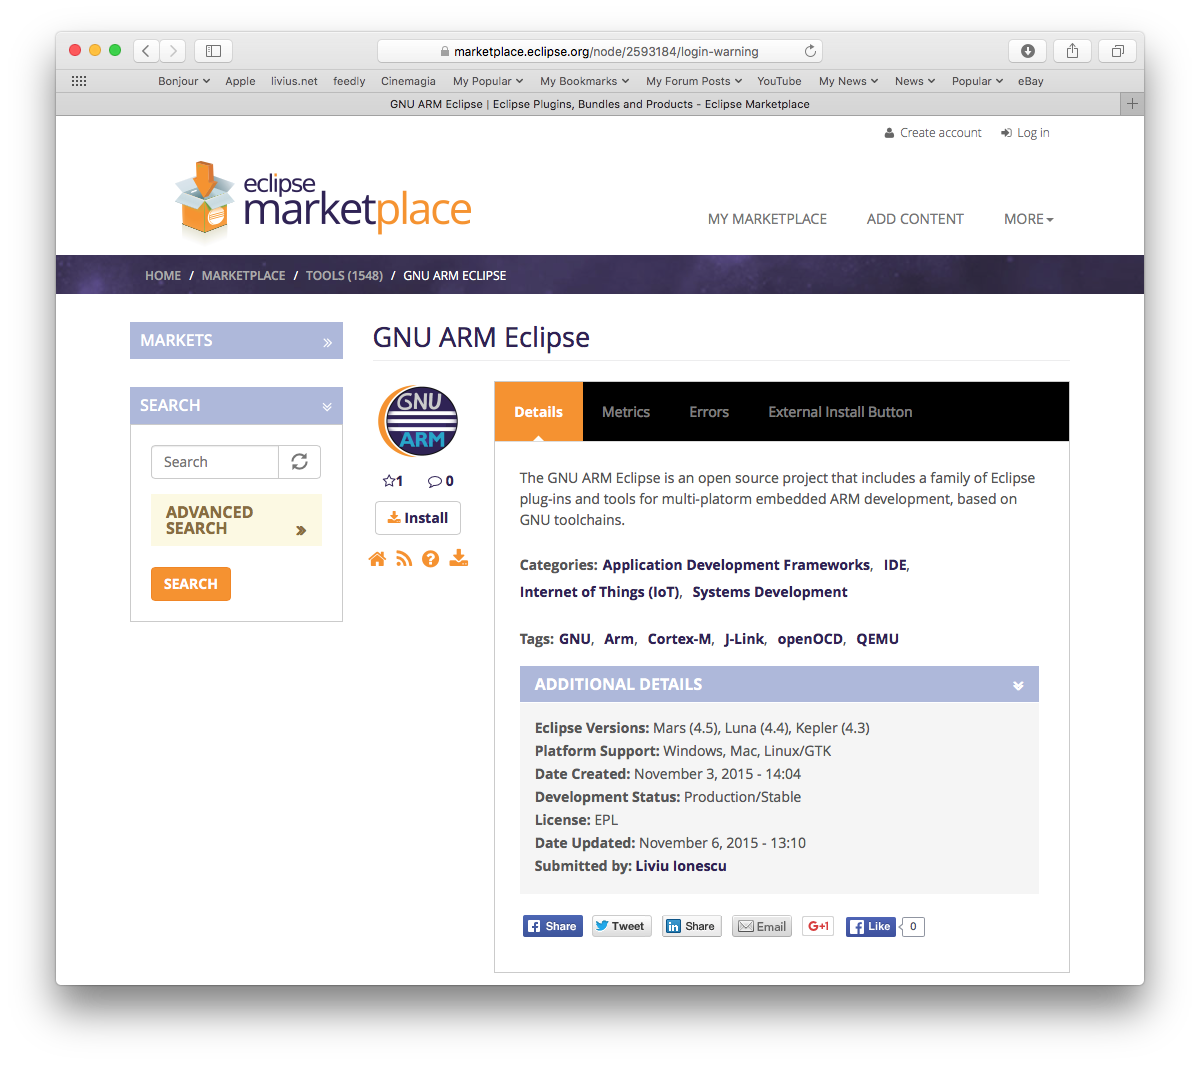Open My Bookmarks favorites dropdown
1200x1065 pixels.
[584, 81]
